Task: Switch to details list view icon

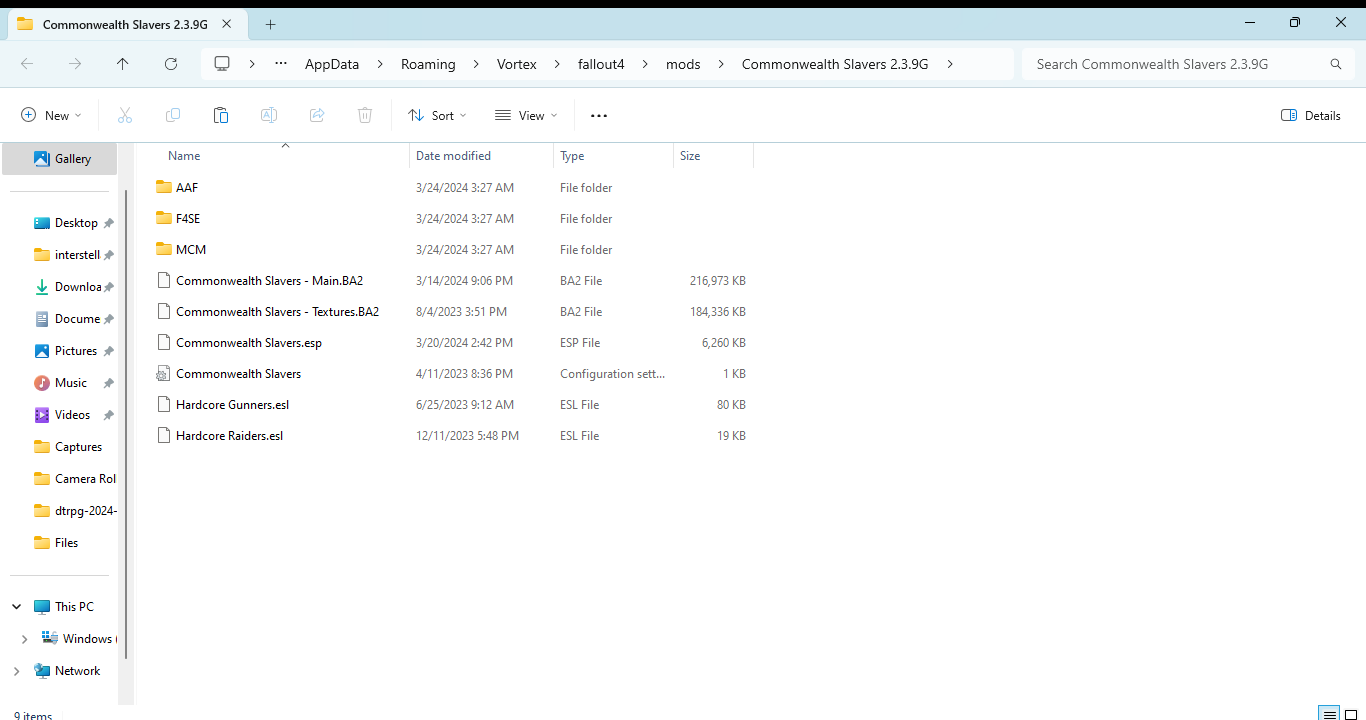Action: click(x=1329, y=714)
